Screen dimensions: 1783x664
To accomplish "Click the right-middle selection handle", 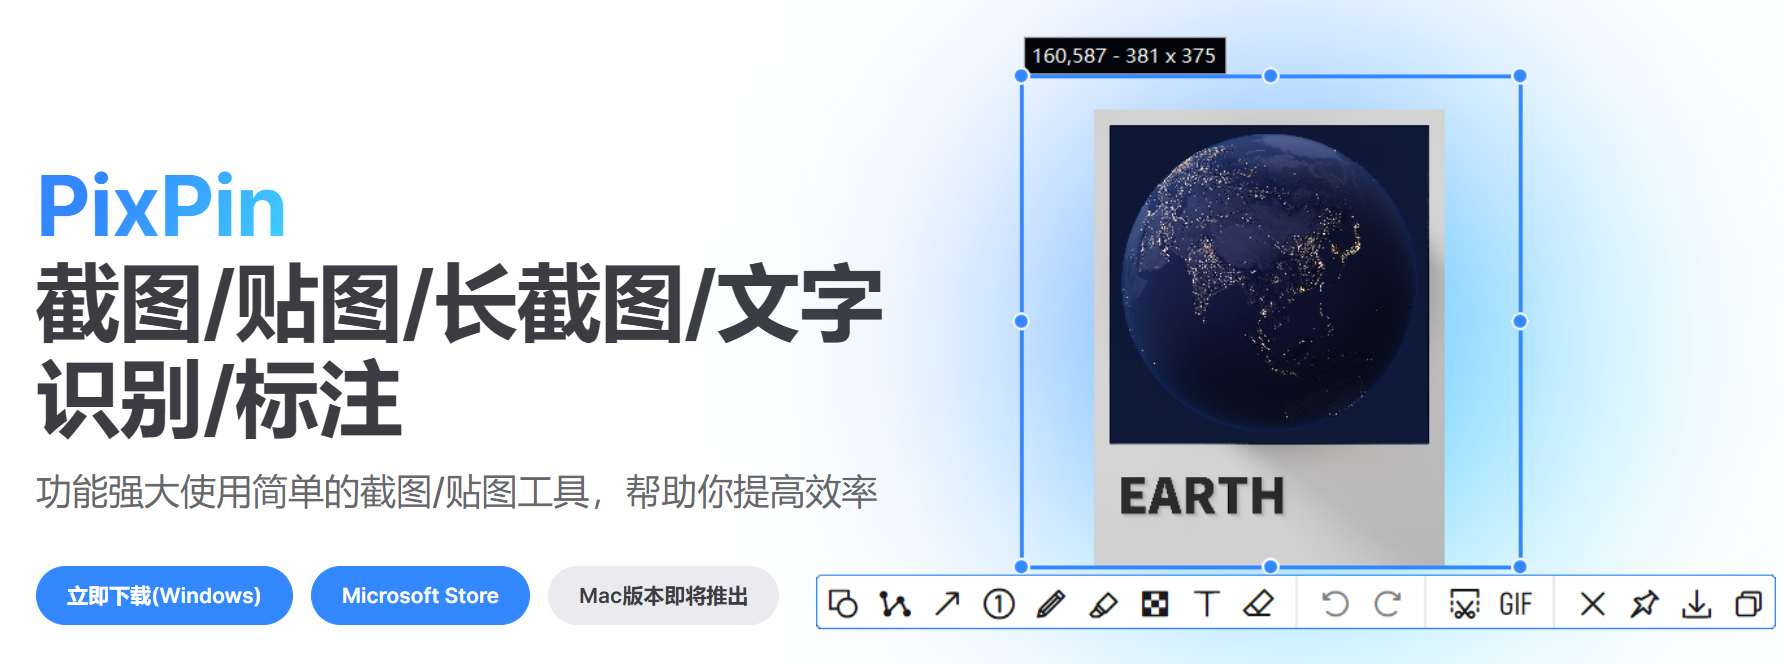I will (1520, 321).
